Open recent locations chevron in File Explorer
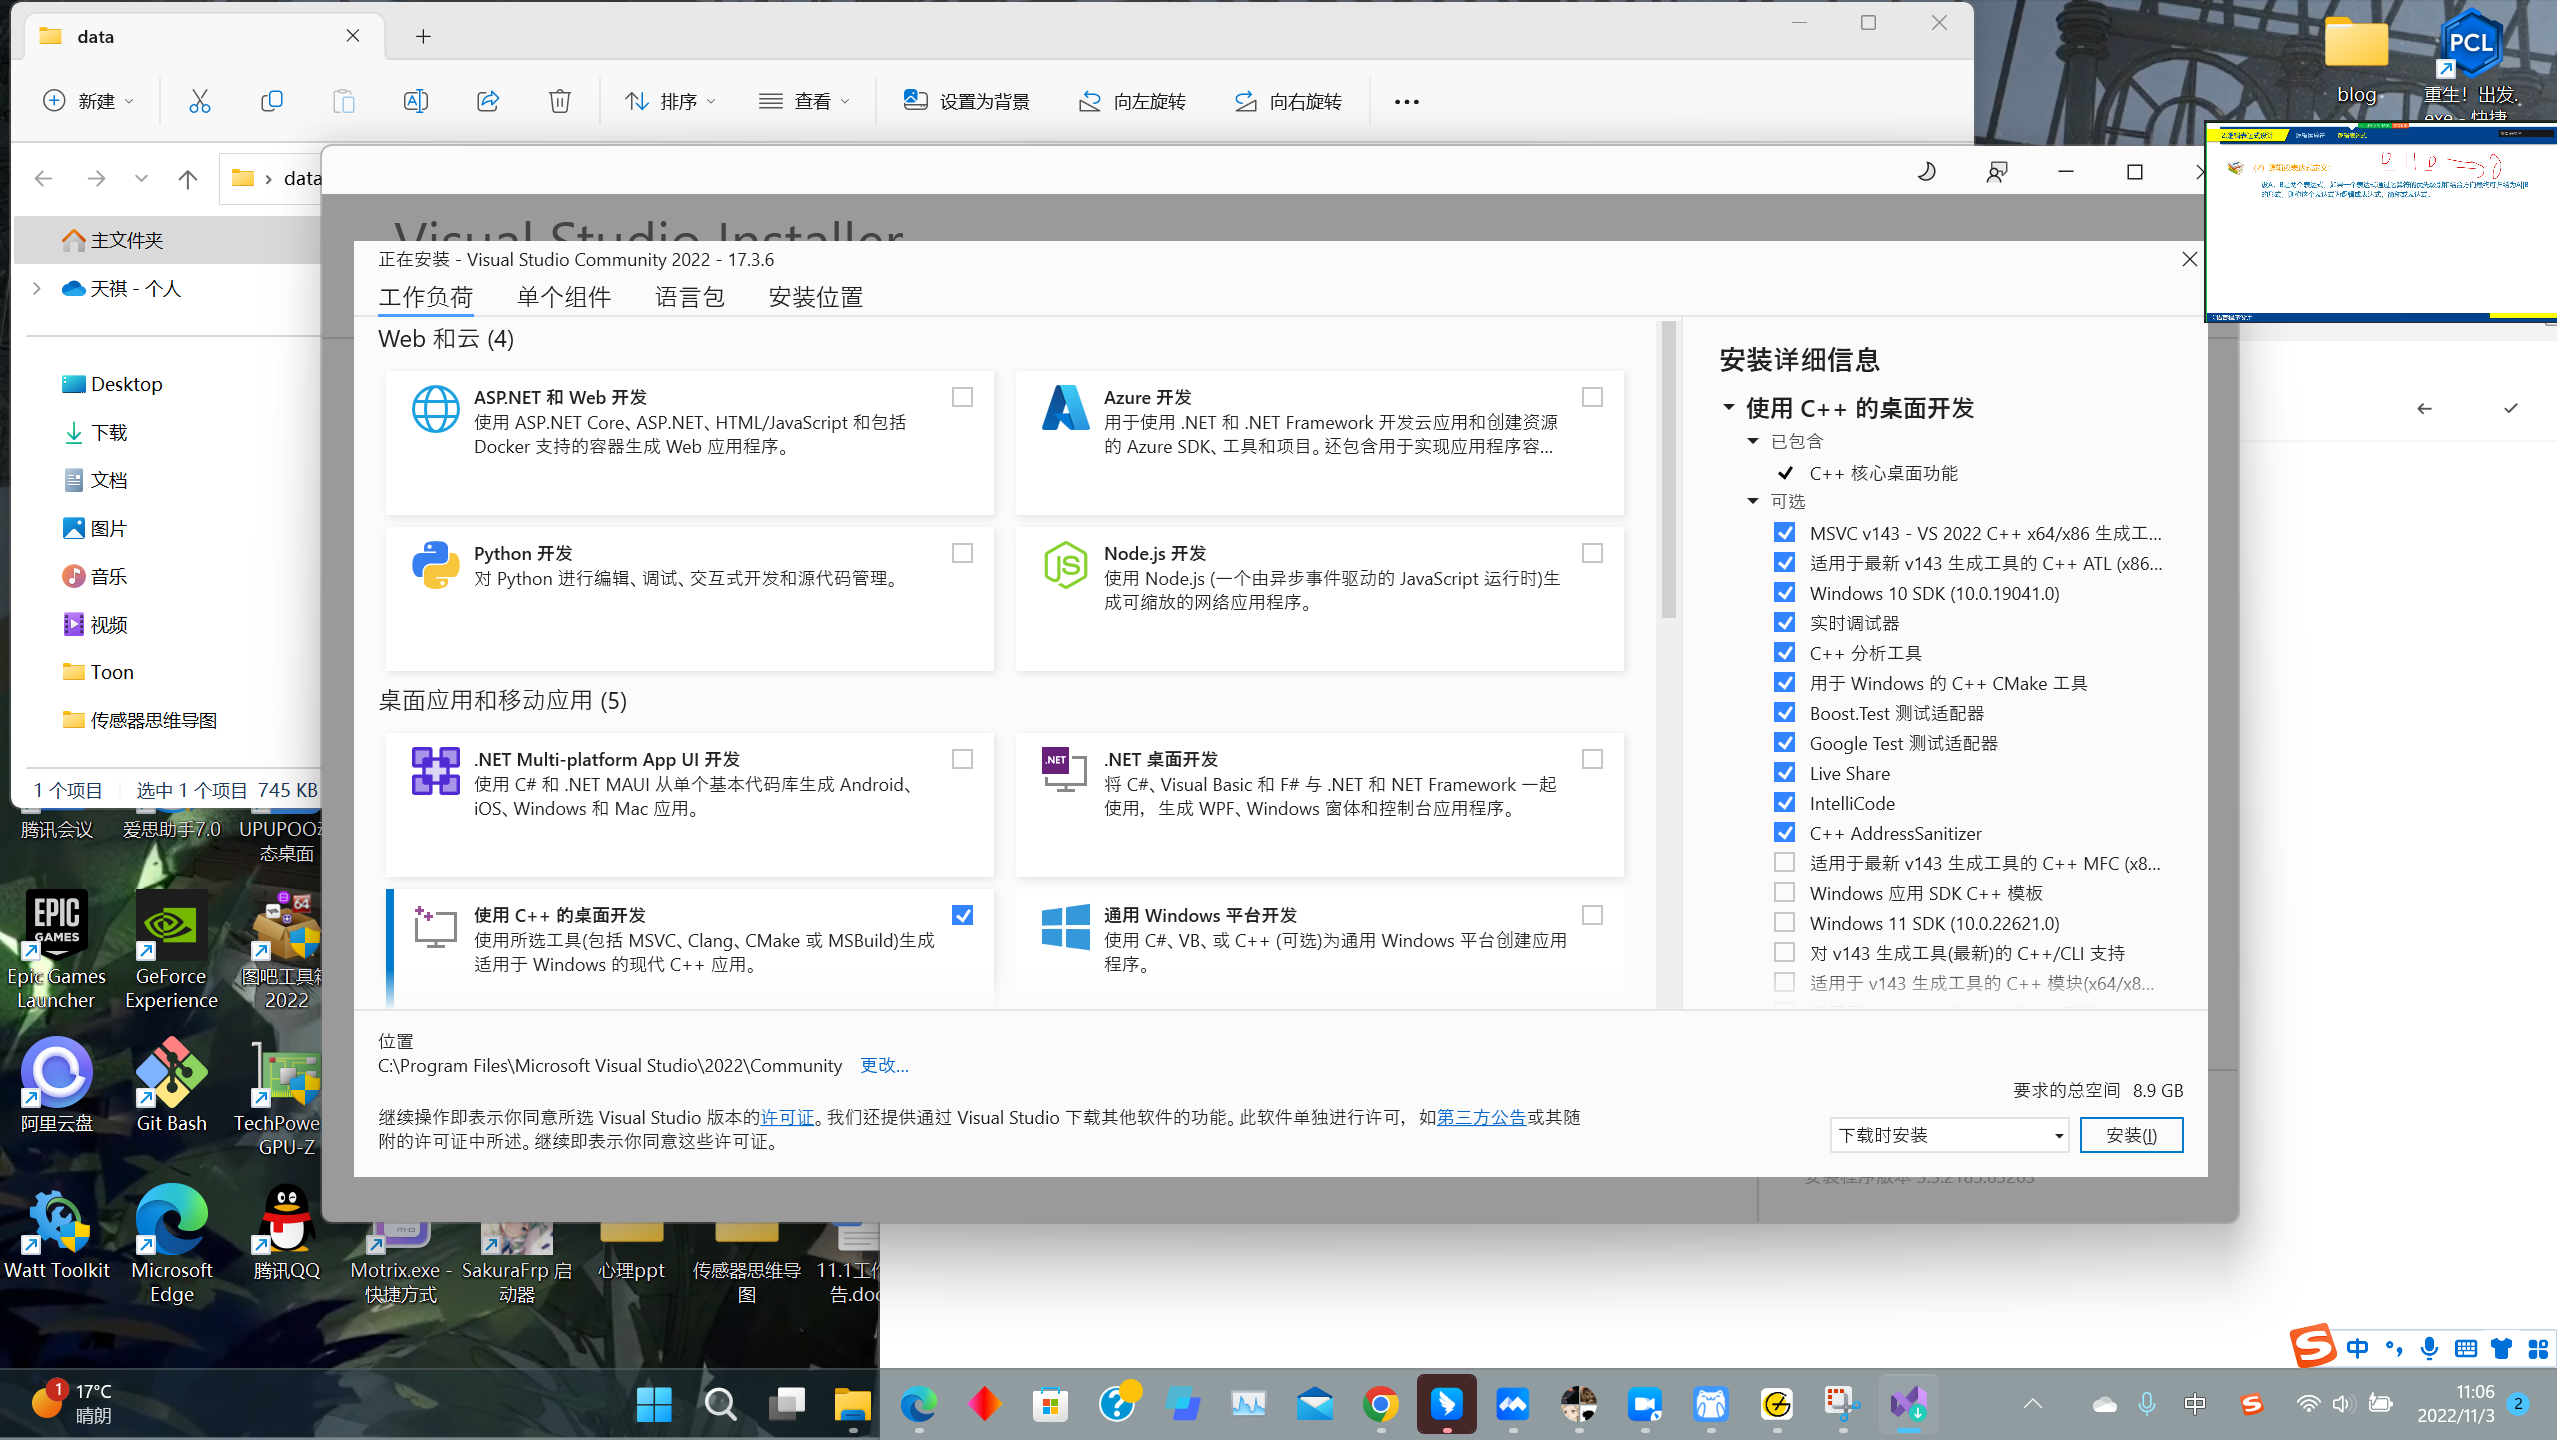Viewport: 2557px width, 1440px height. pyautogui.click(x=141, y=178)
